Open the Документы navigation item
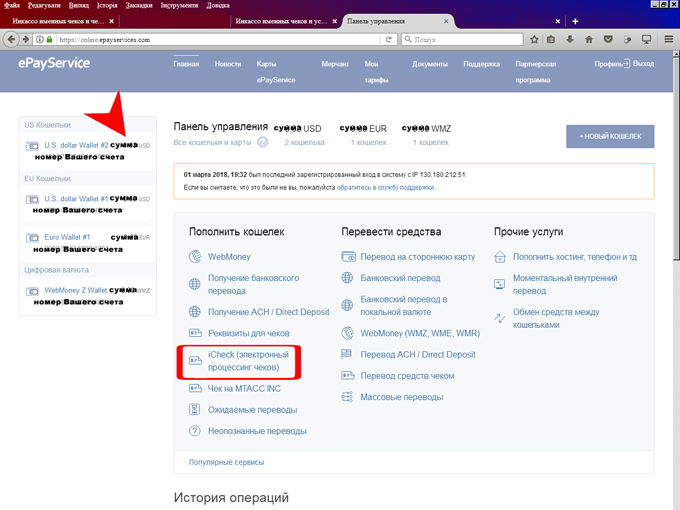 (430, 64)
